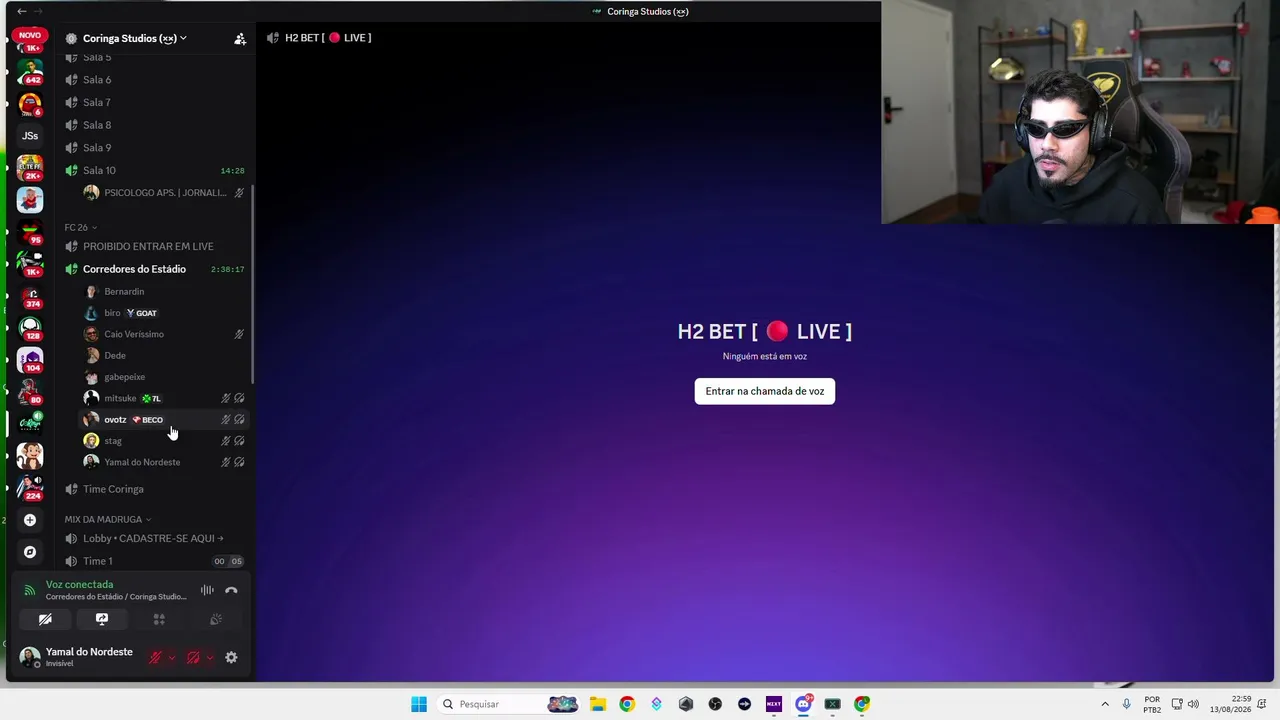Open Lobby • CADASTRE-SE AQUI channel
This screenshot has height=720, width=1280.
point(155,538)
